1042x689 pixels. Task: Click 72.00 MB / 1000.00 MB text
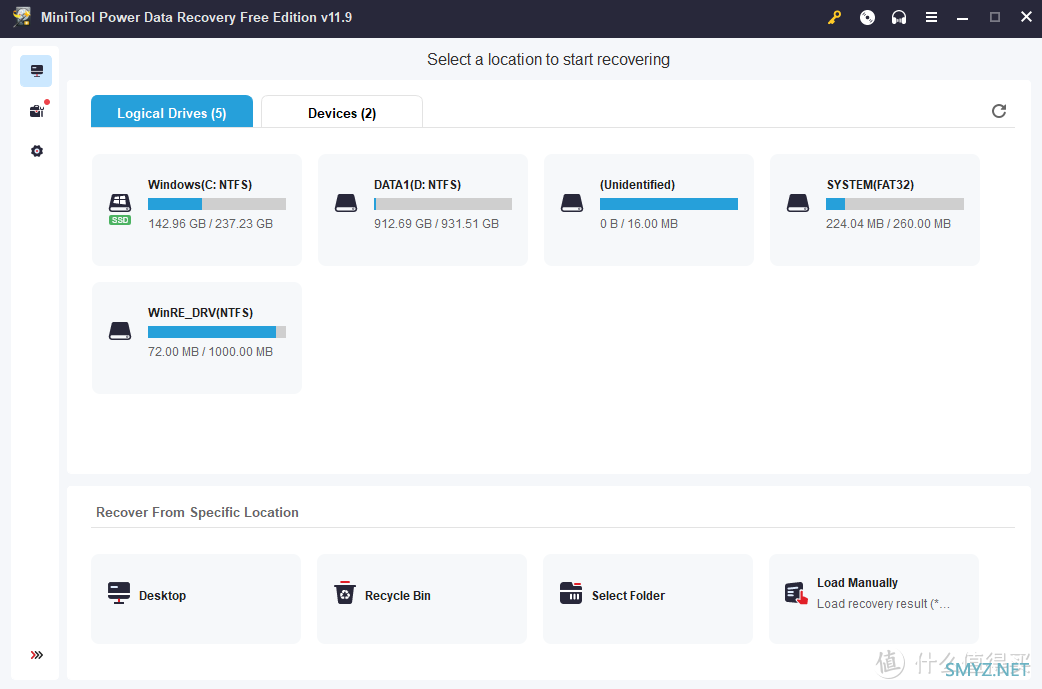point(211,351)
